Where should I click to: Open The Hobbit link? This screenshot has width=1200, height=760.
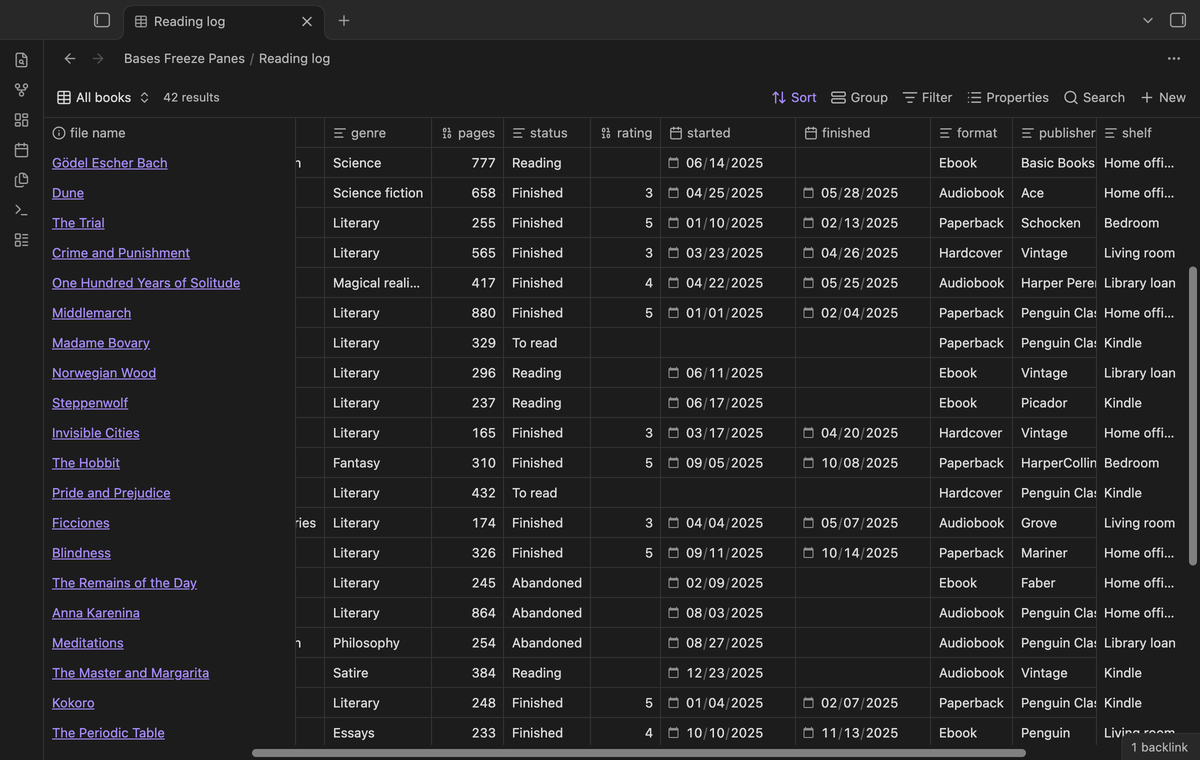click(86, 463)
